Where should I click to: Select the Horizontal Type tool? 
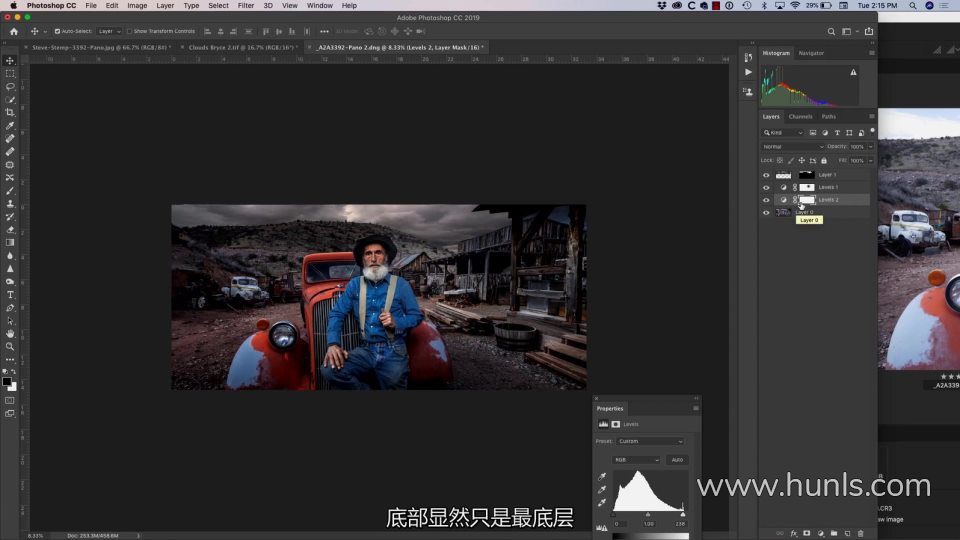click(x=10, y=294)
